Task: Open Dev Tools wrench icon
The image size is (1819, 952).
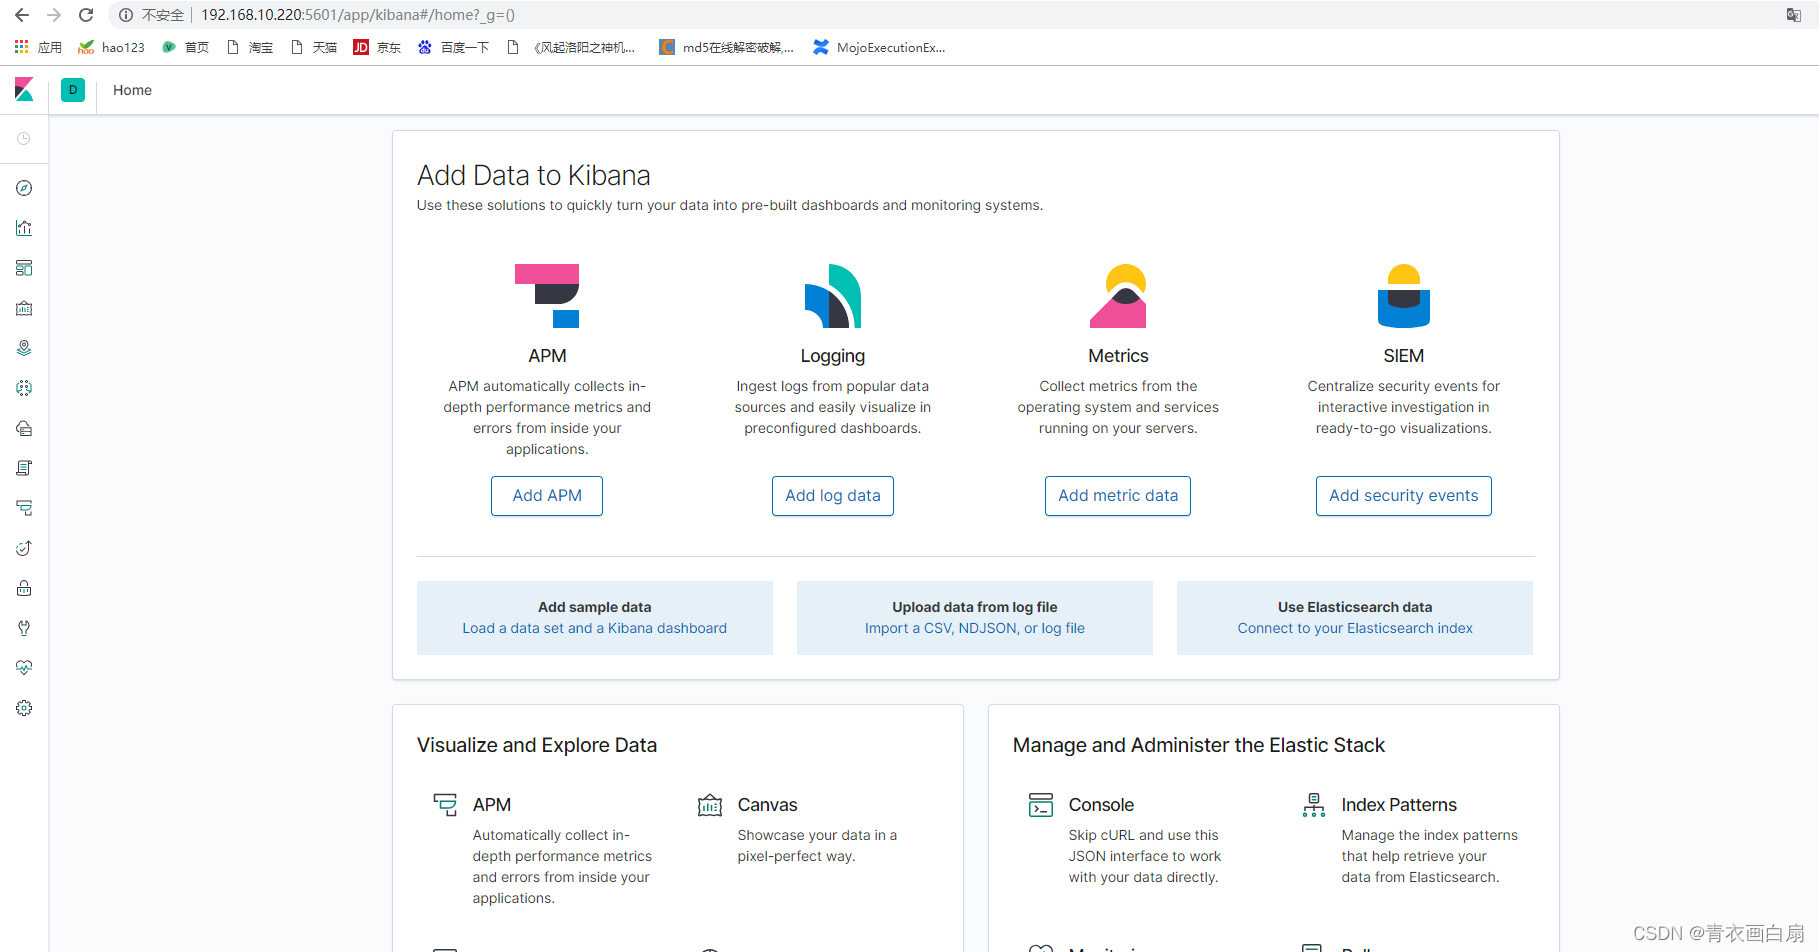Action: coord(24,628)
